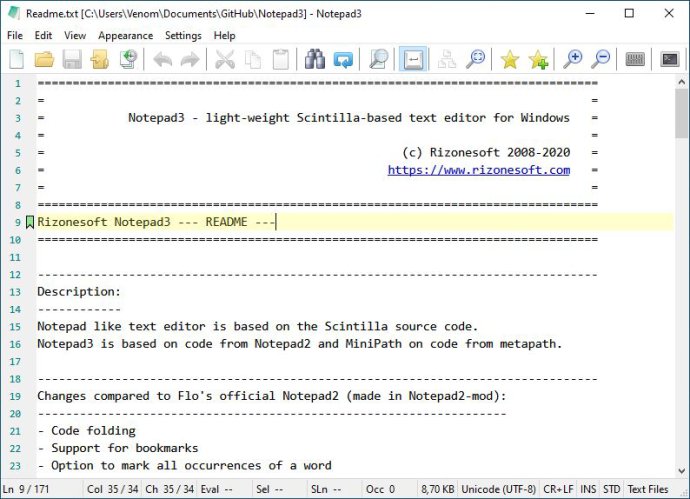Click '- Code folding' on line 21

pos(87,430)
